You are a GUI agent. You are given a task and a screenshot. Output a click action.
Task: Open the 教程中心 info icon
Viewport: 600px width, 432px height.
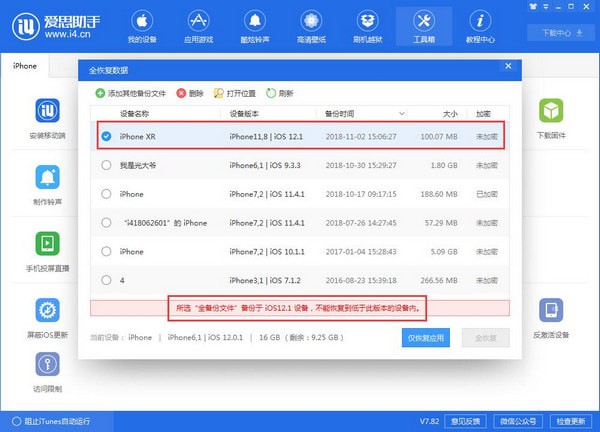[x=480, y=21]
